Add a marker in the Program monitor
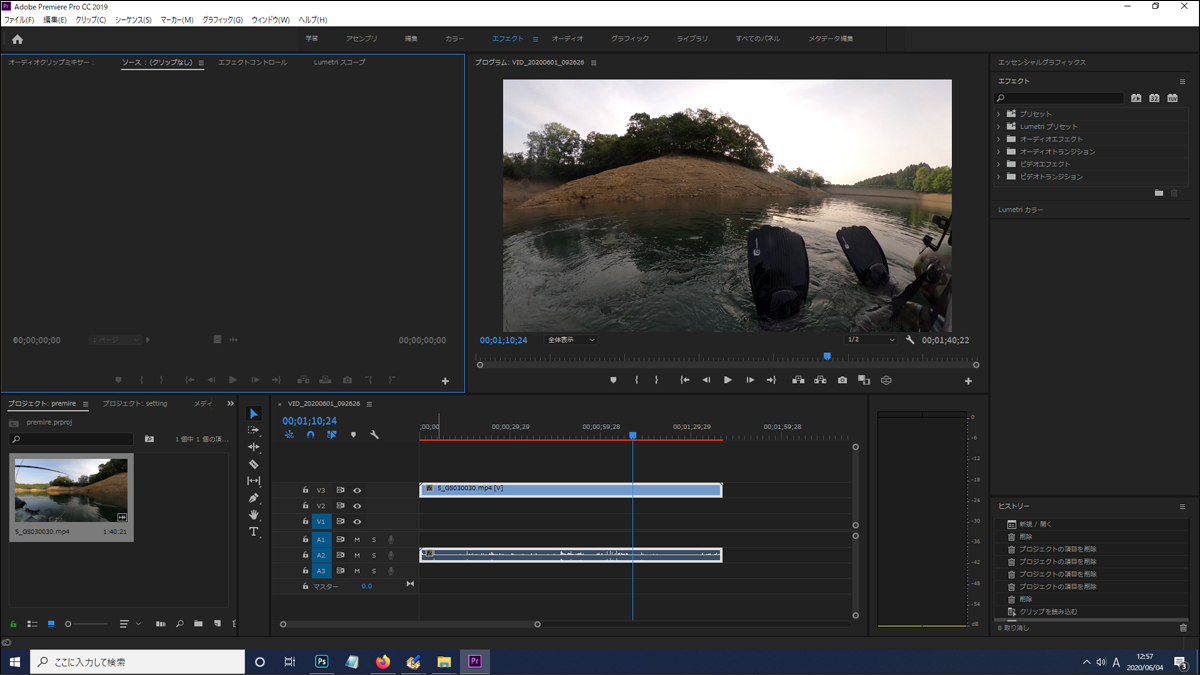1200x675 pixels. pos(613,380)
